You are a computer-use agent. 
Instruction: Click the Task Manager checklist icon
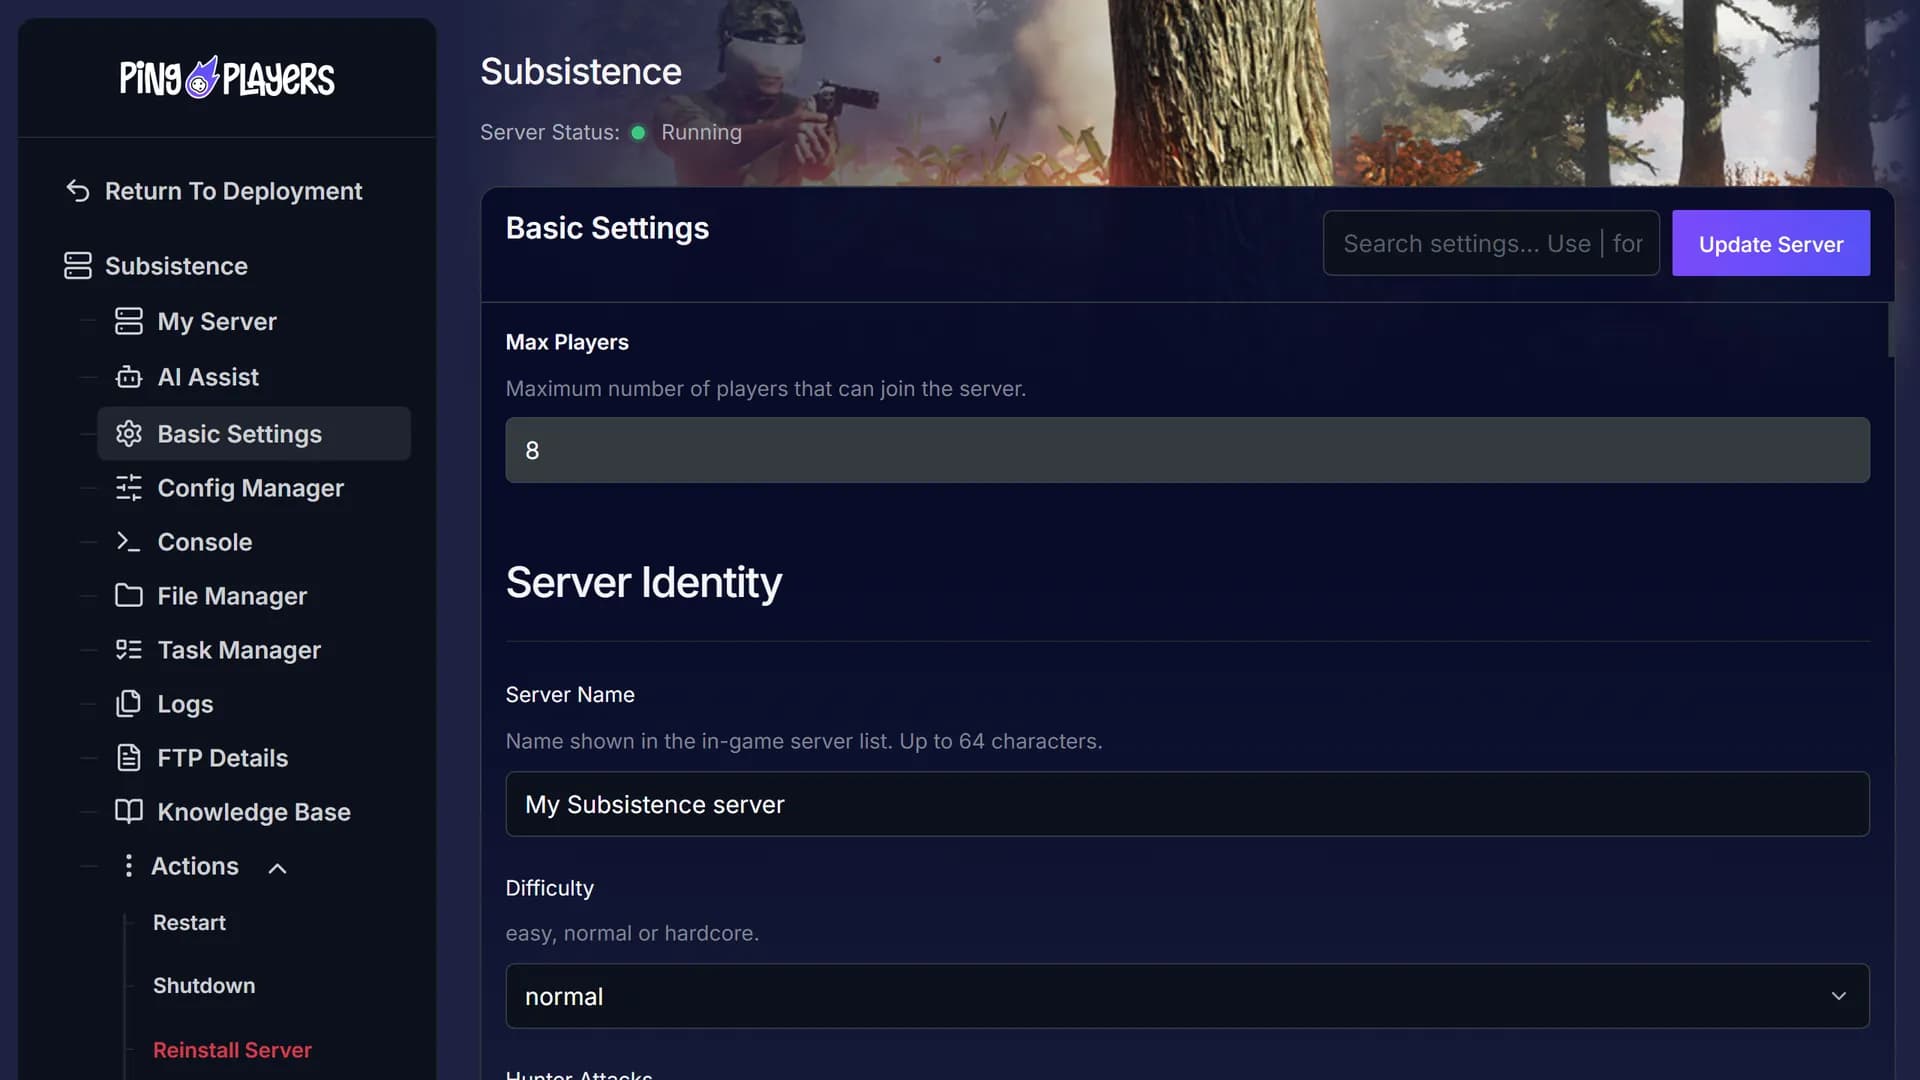pyautogui.click(x=129, y=649)
